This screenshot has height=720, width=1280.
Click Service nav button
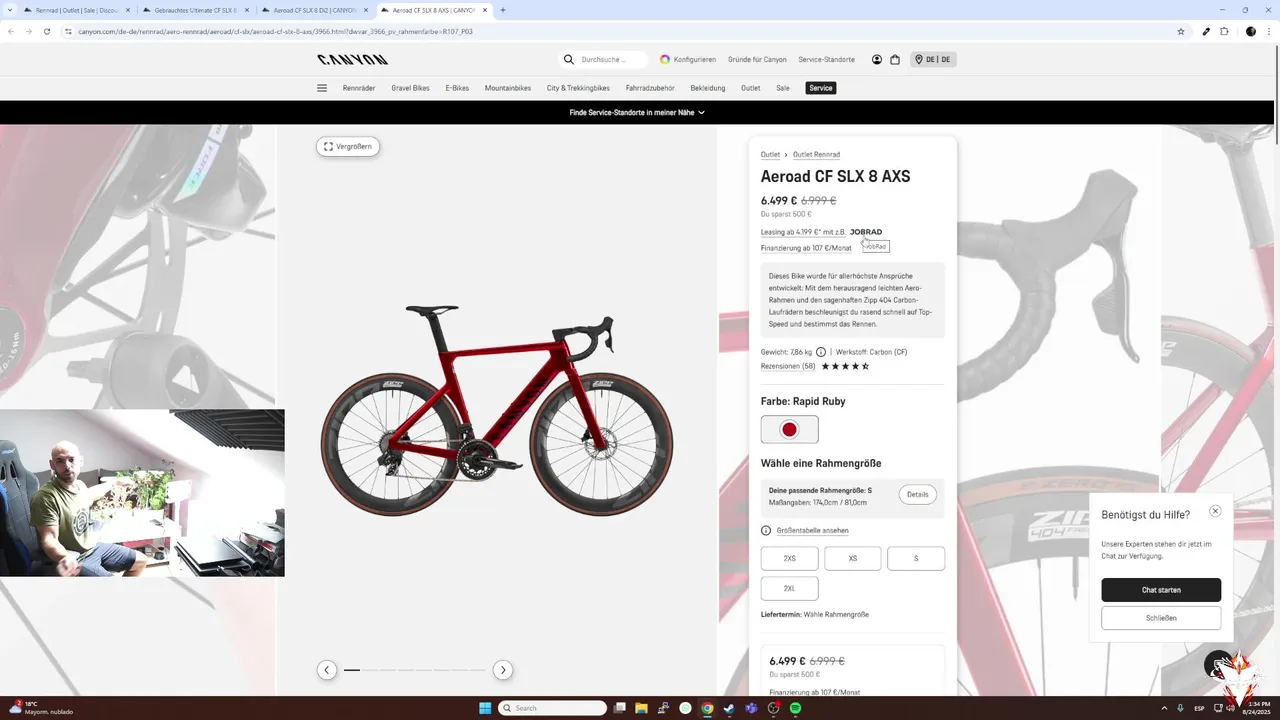pos(821,88)
